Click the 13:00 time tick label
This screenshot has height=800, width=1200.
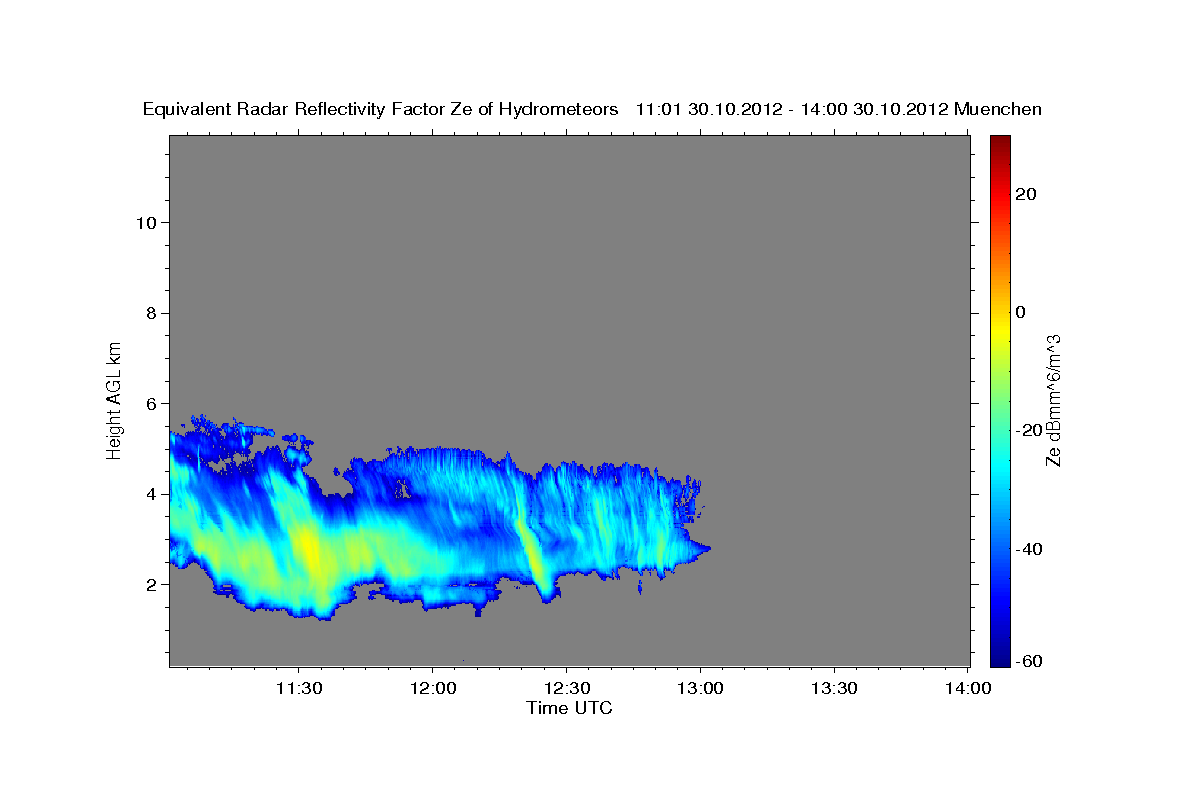(700, 689)
